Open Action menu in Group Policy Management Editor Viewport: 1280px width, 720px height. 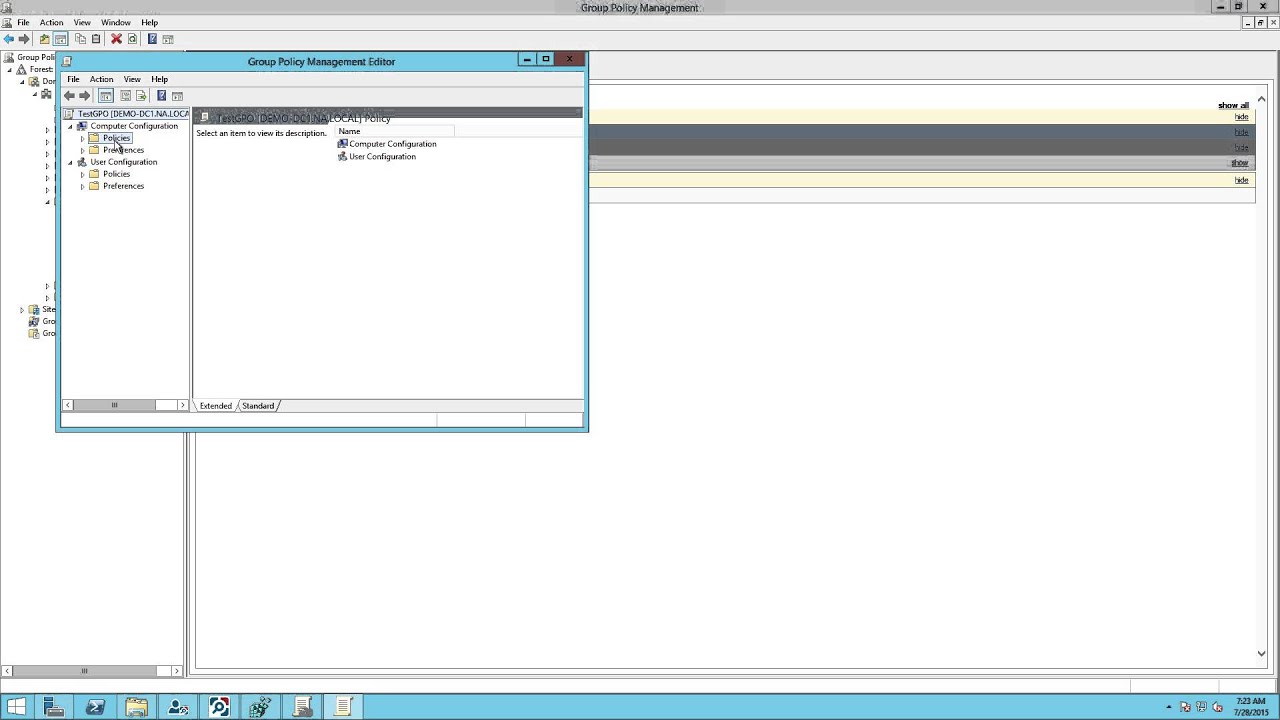(101, 79)
